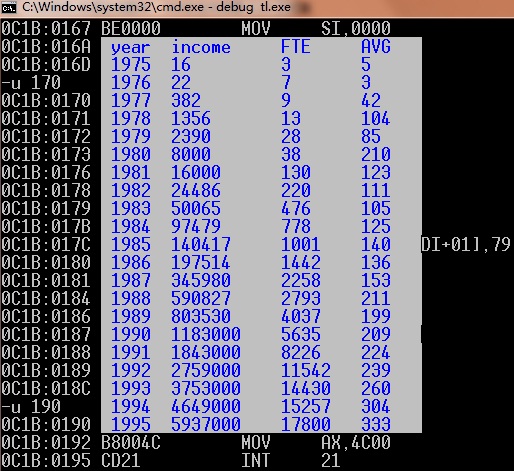
Task: Select year 1981 in the table
Action: [131, 172]
